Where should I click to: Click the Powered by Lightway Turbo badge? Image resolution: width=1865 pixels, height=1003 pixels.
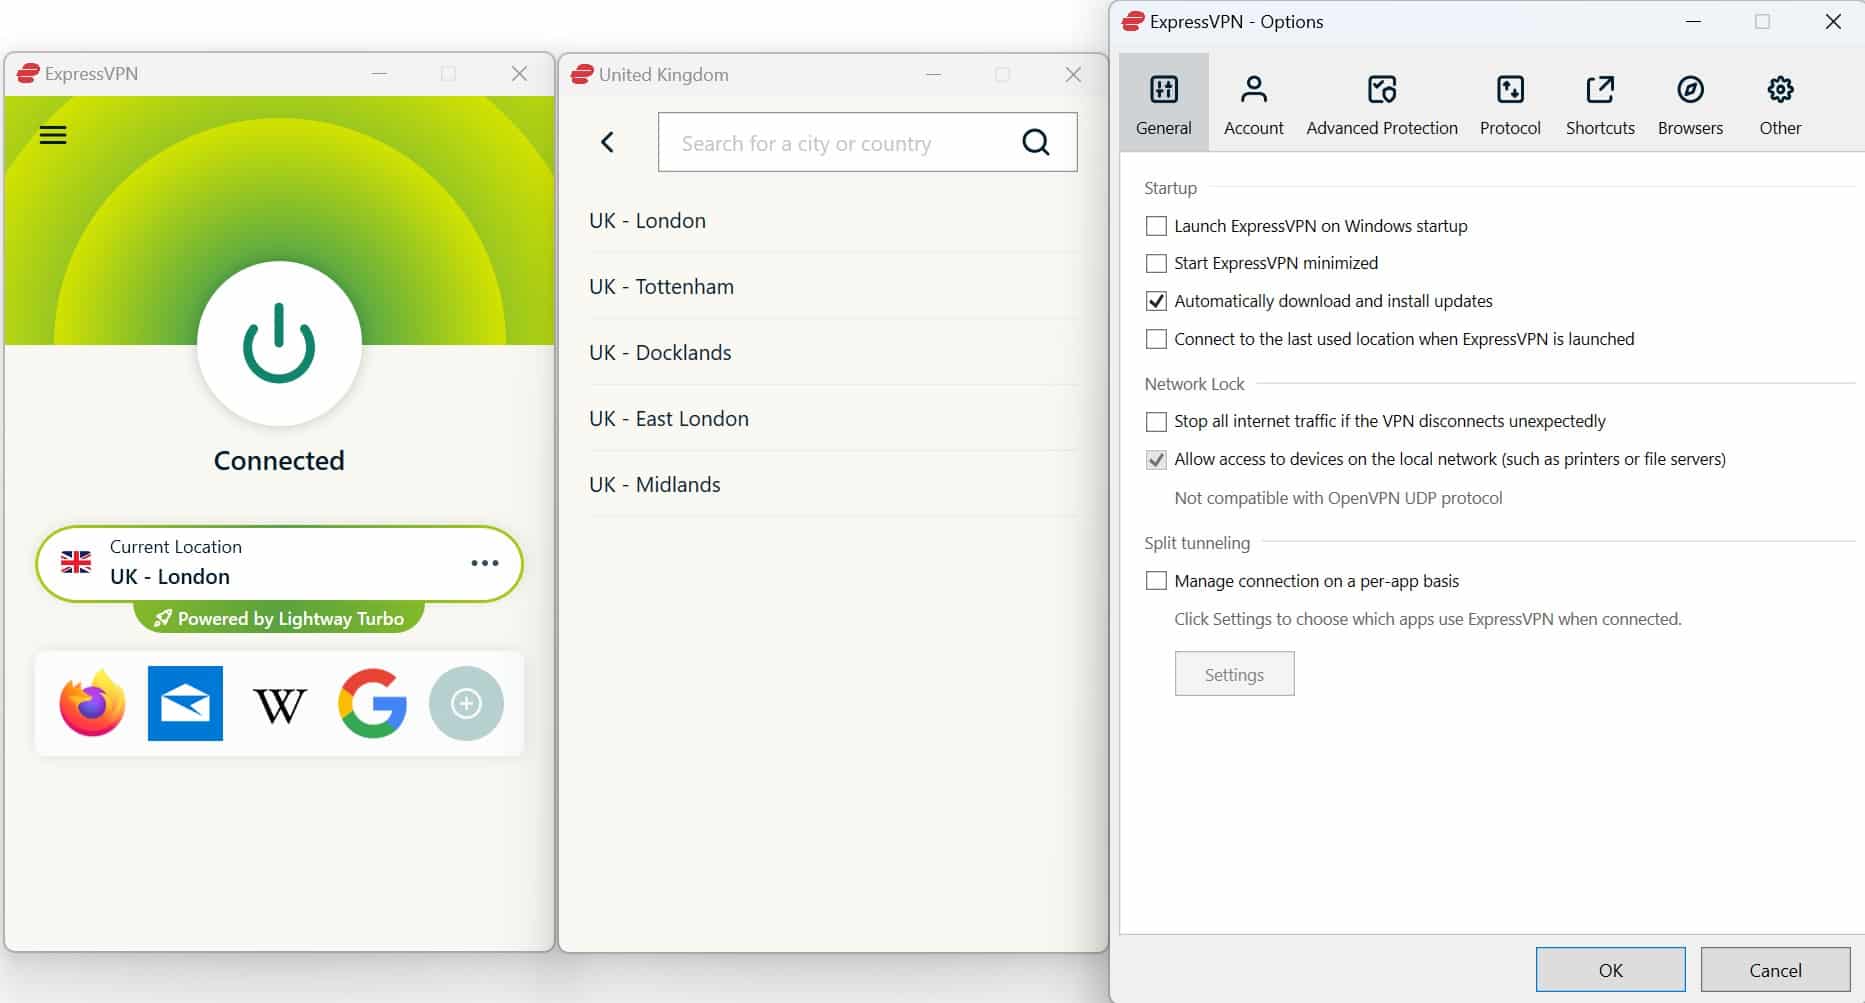[279, 618]
